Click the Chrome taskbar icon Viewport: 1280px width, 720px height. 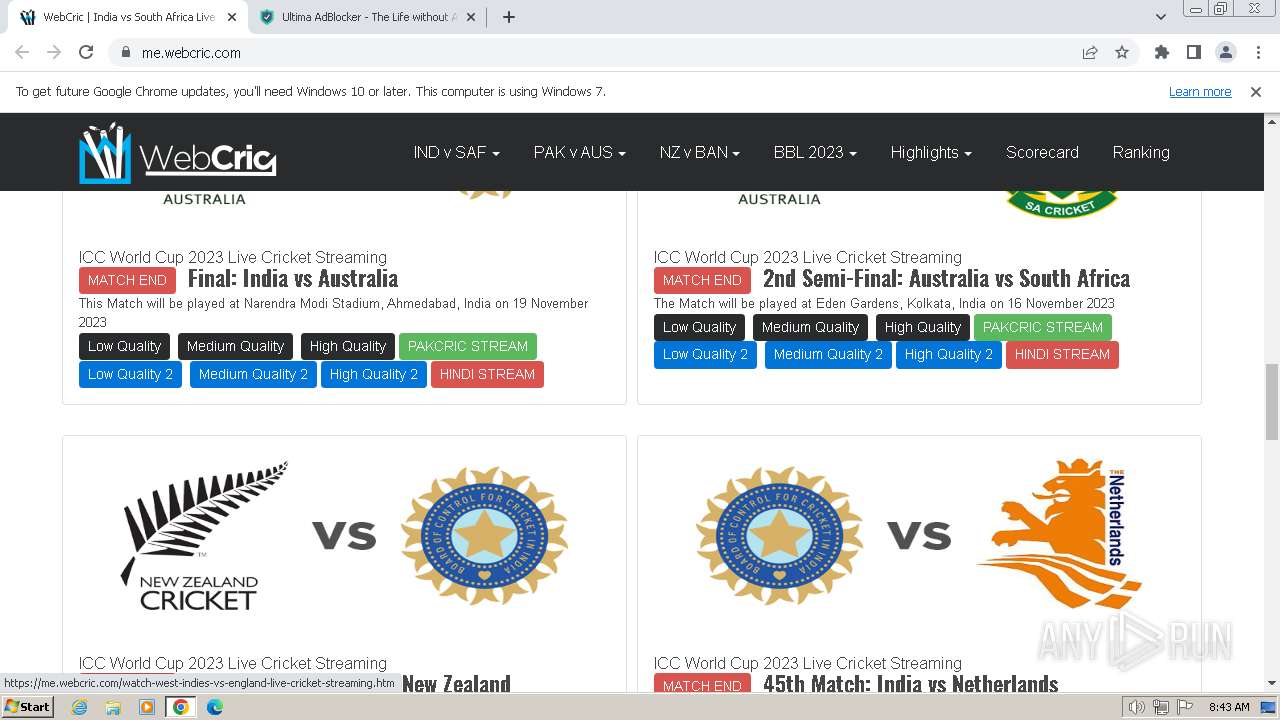point(180,707)
